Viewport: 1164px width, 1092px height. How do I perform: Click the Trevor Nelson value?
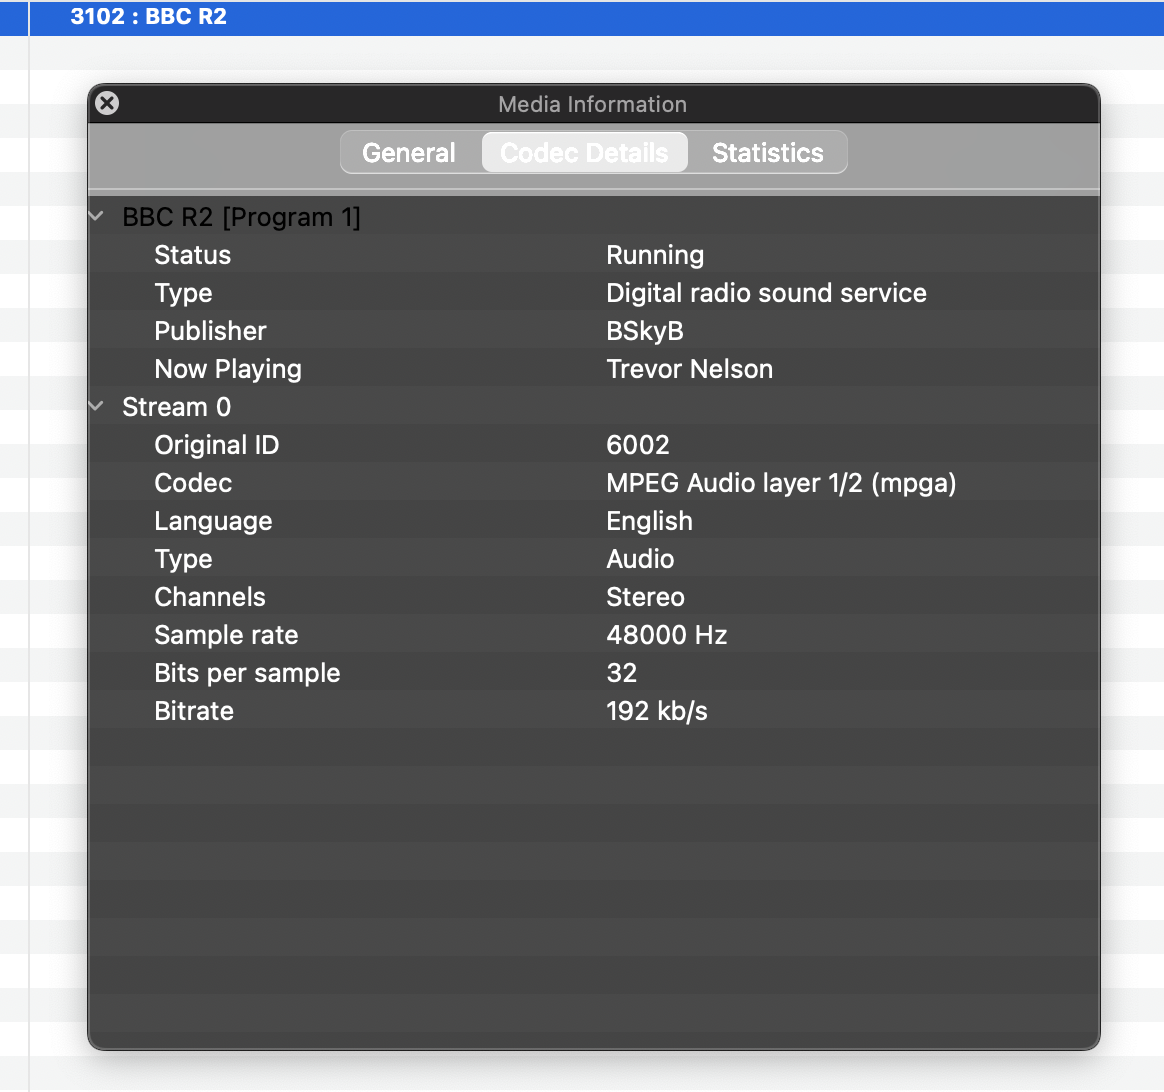click(690, 369)
